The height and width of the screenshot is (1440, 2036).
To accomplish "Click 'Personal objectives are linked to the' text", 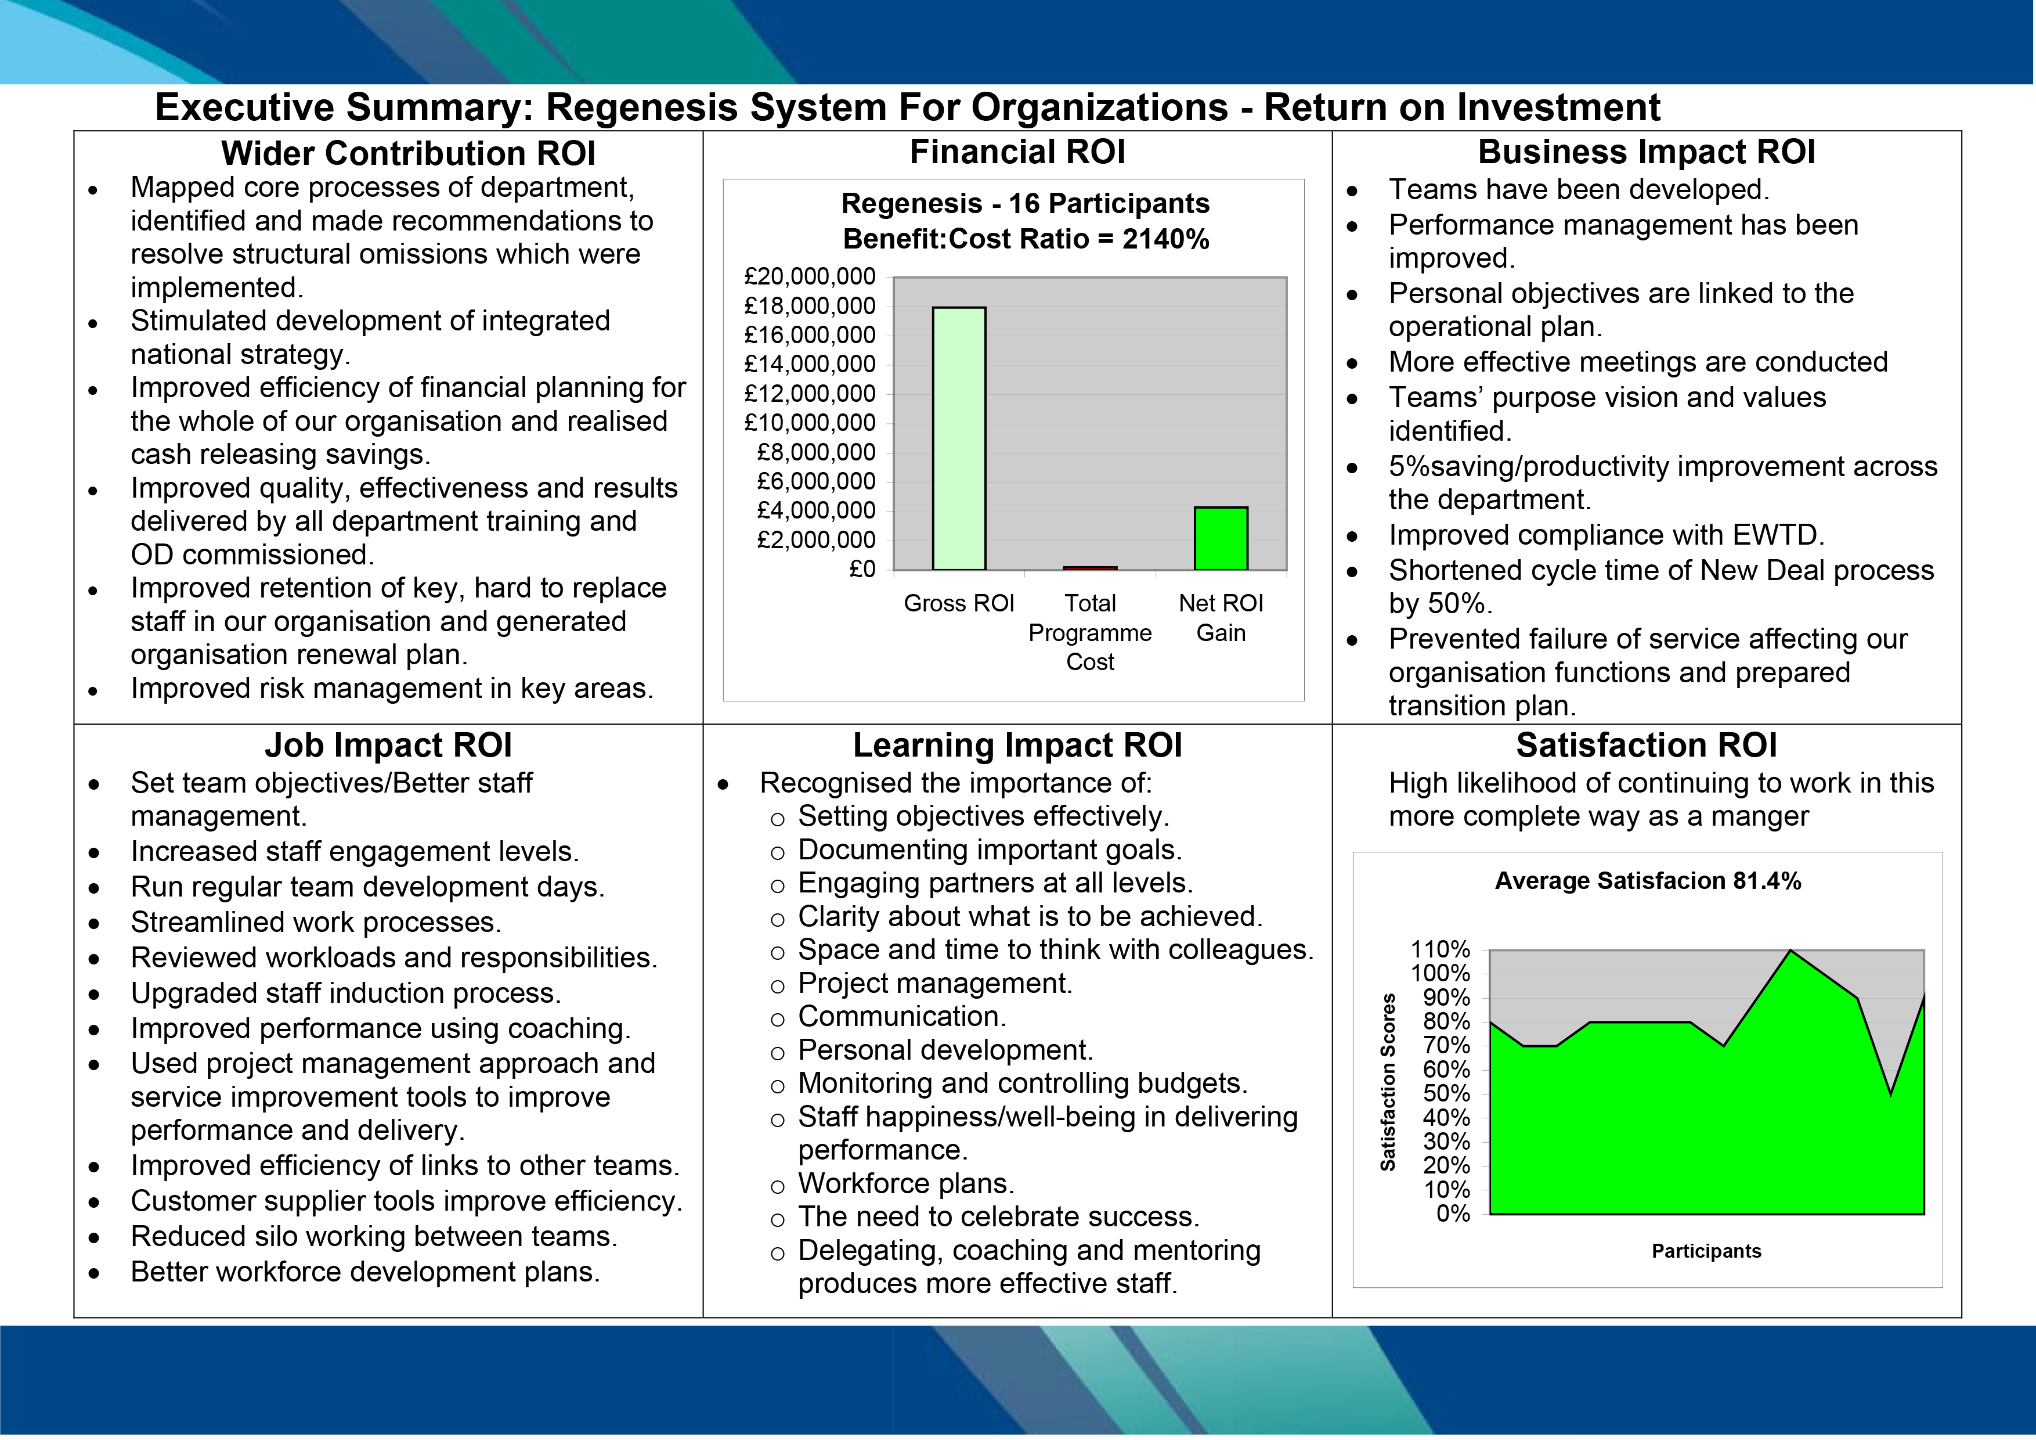I will [1621, 293].
